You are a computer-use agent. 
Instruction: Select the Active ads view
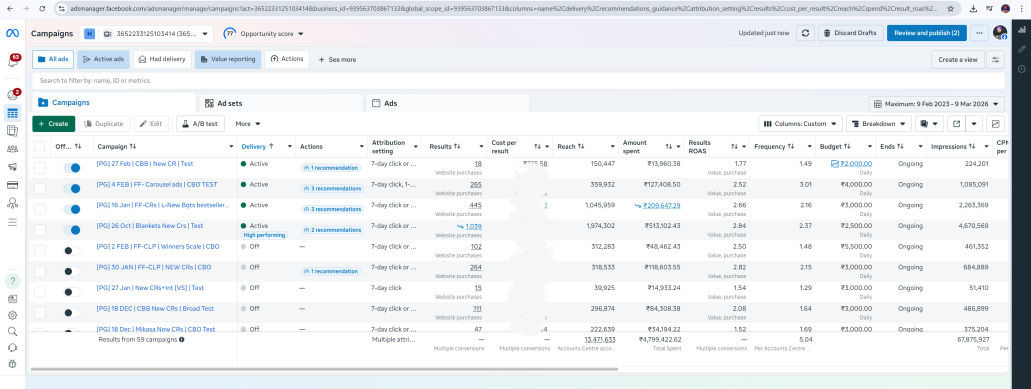pos(103,59)
